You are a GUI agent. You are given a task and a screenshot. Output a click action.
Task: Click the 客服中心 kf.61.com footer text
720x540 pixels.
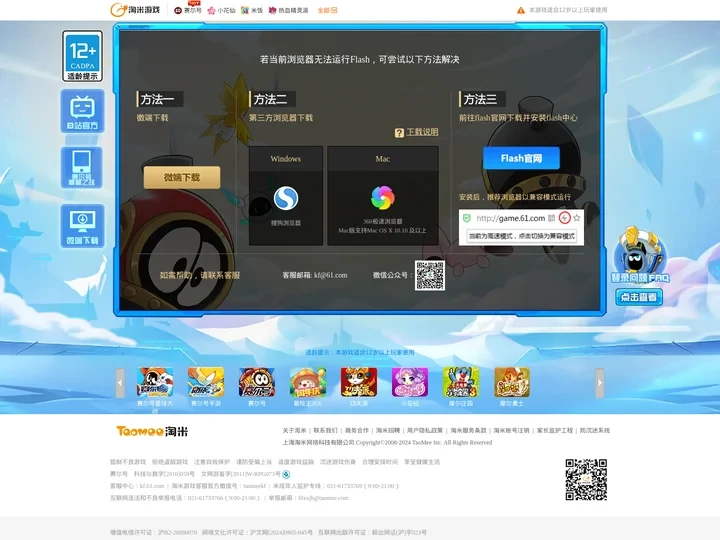pos(137,486)
